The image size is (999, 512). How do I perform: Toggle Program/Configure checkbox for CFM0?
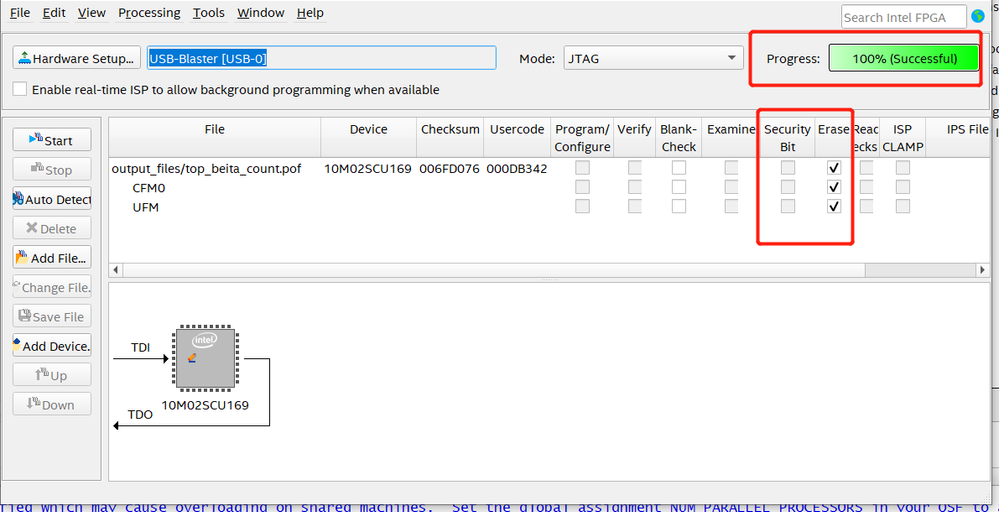[582, 187]
